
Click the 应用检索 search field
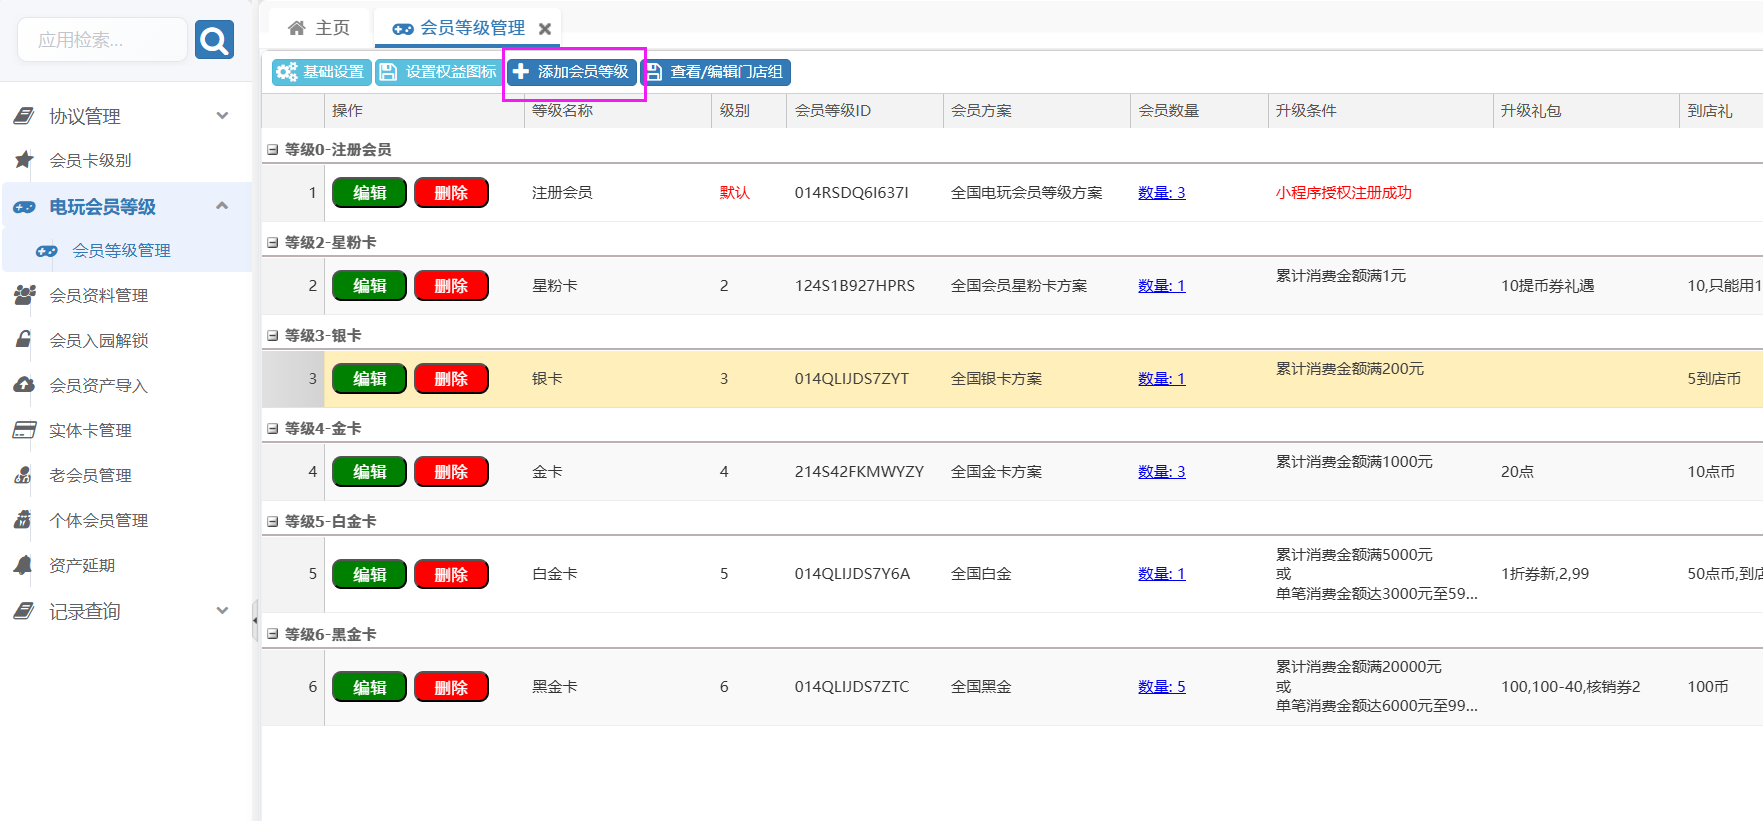point(102,40)
